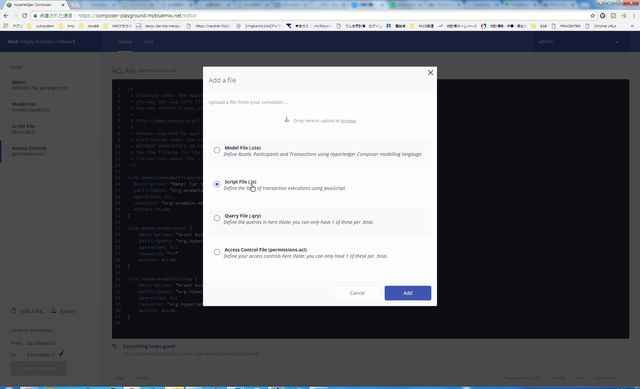This screenshot has width=640, height=389.
Task: Select the Model File (.cto) radio button
Action: 217,150
